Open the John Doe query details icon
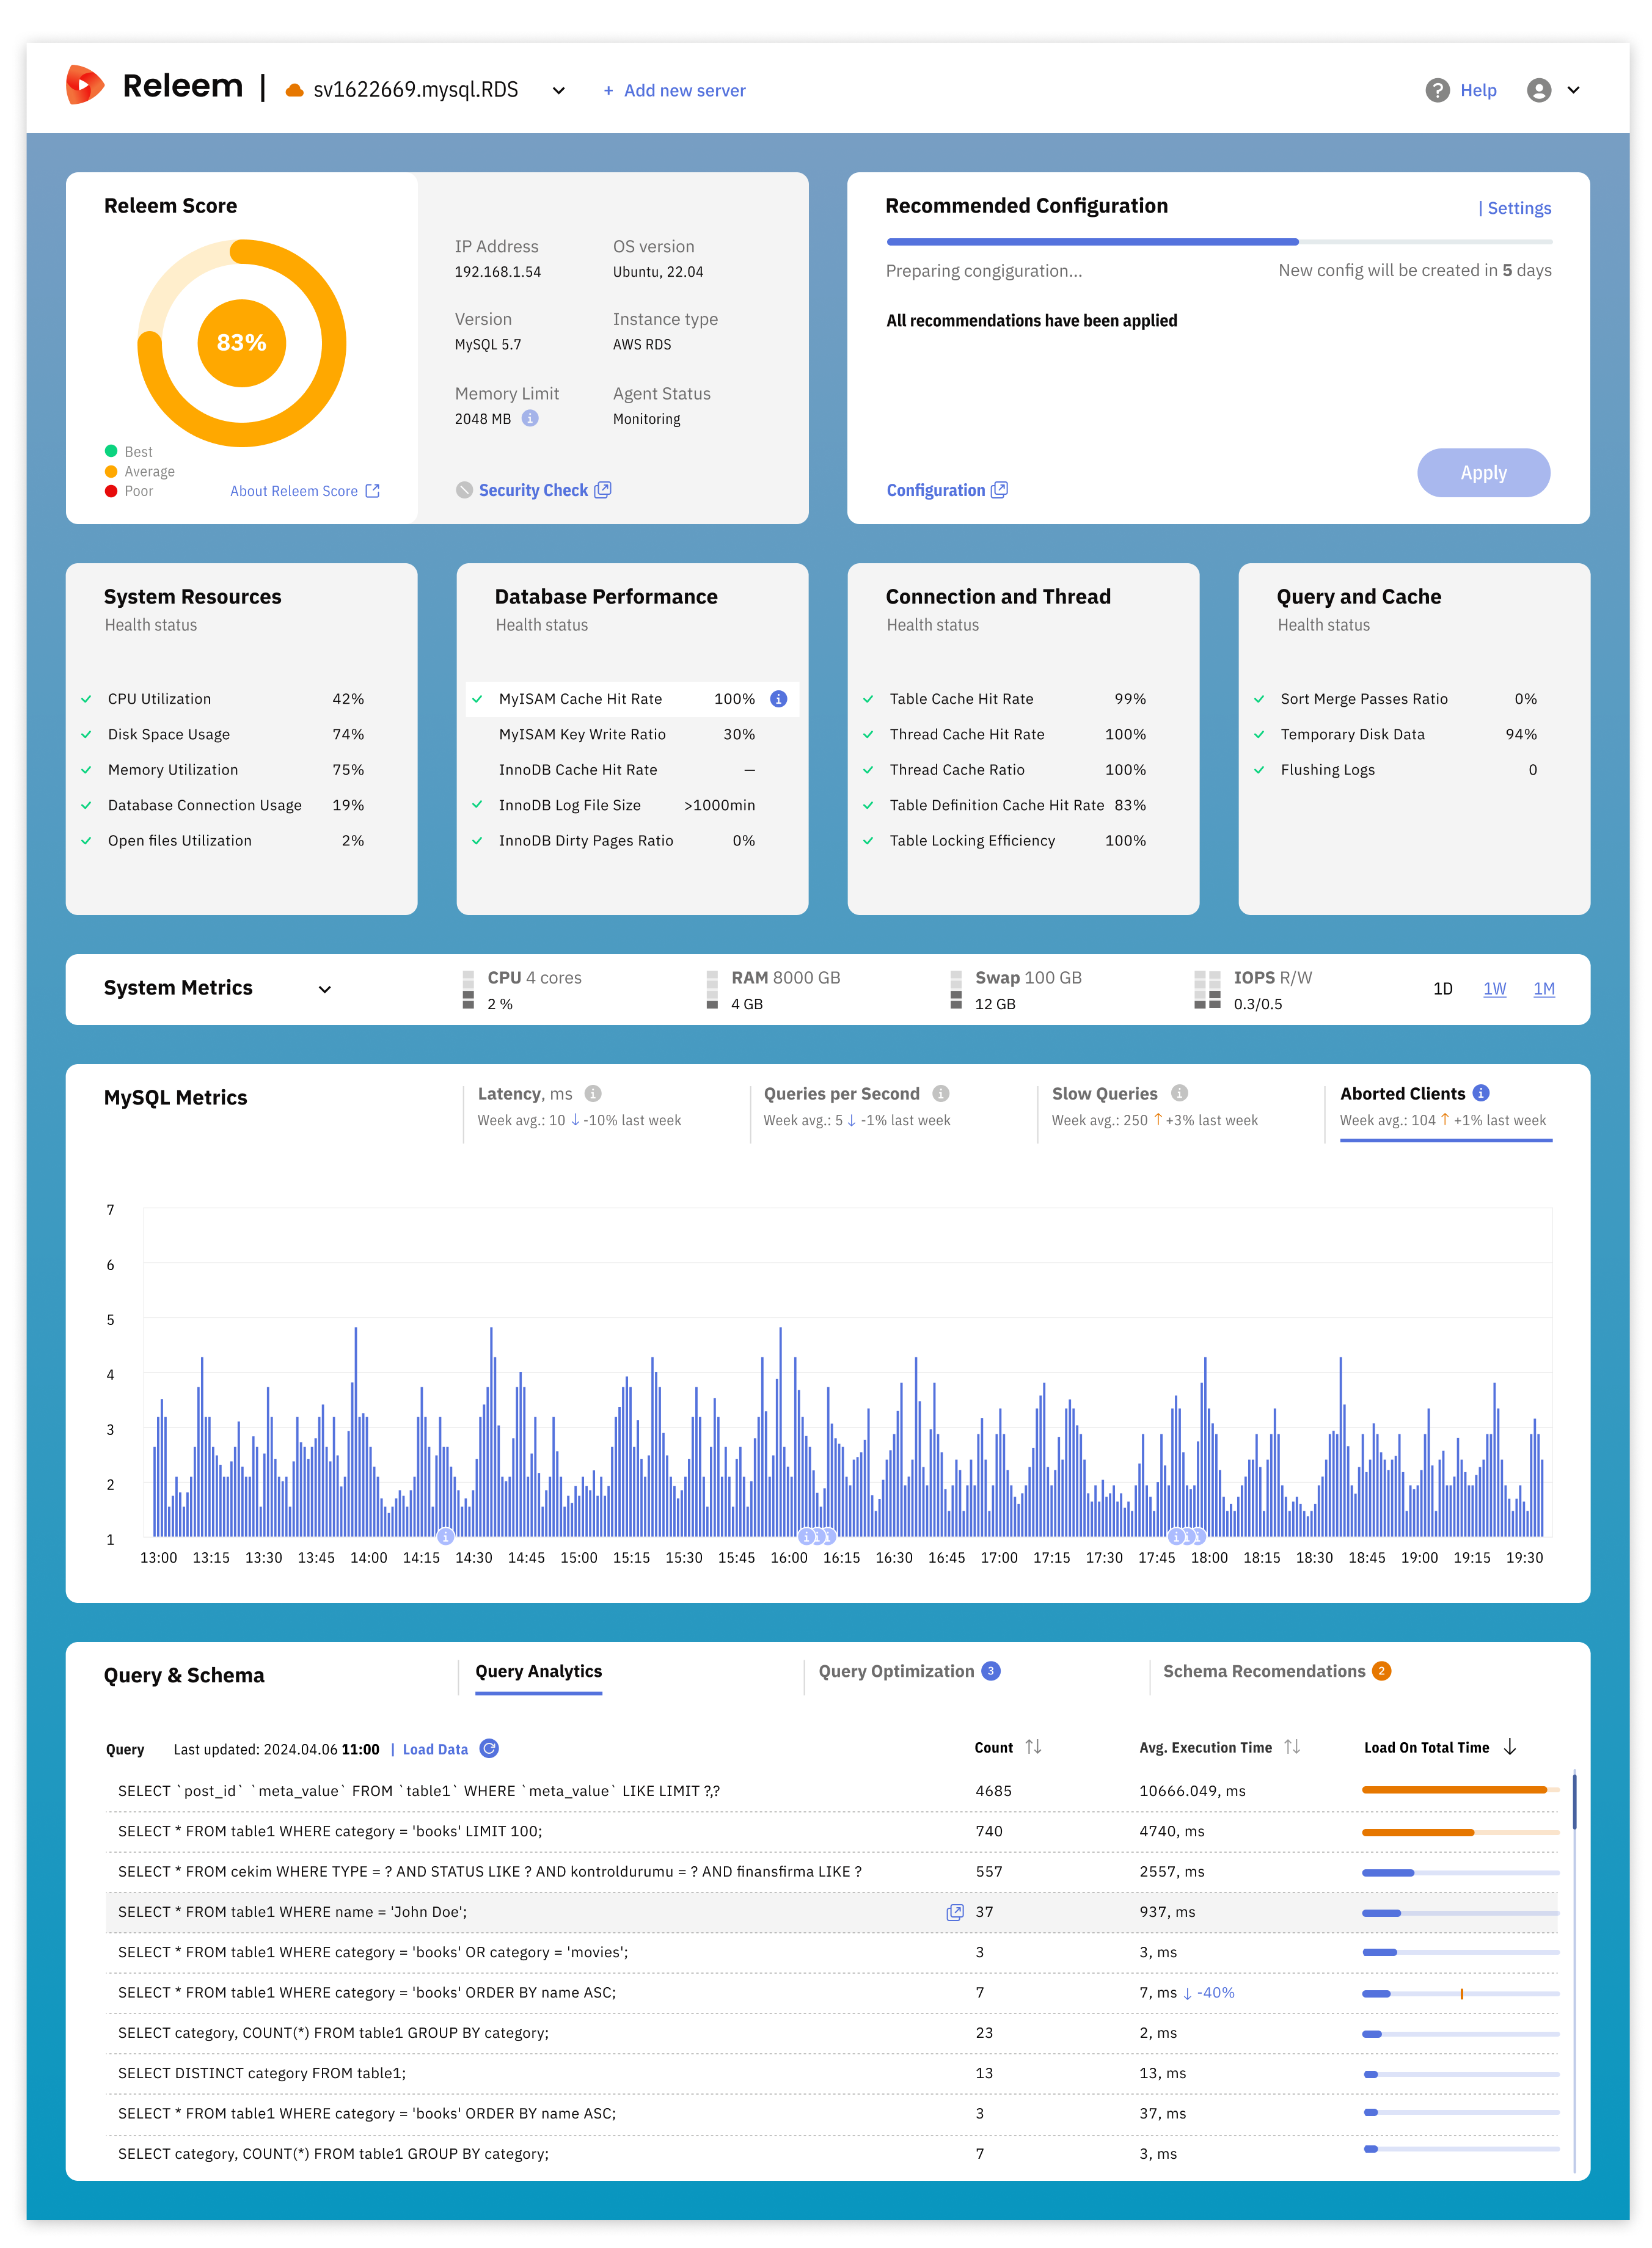Screen dimensions: 1652x2248 click(955, 1912)
